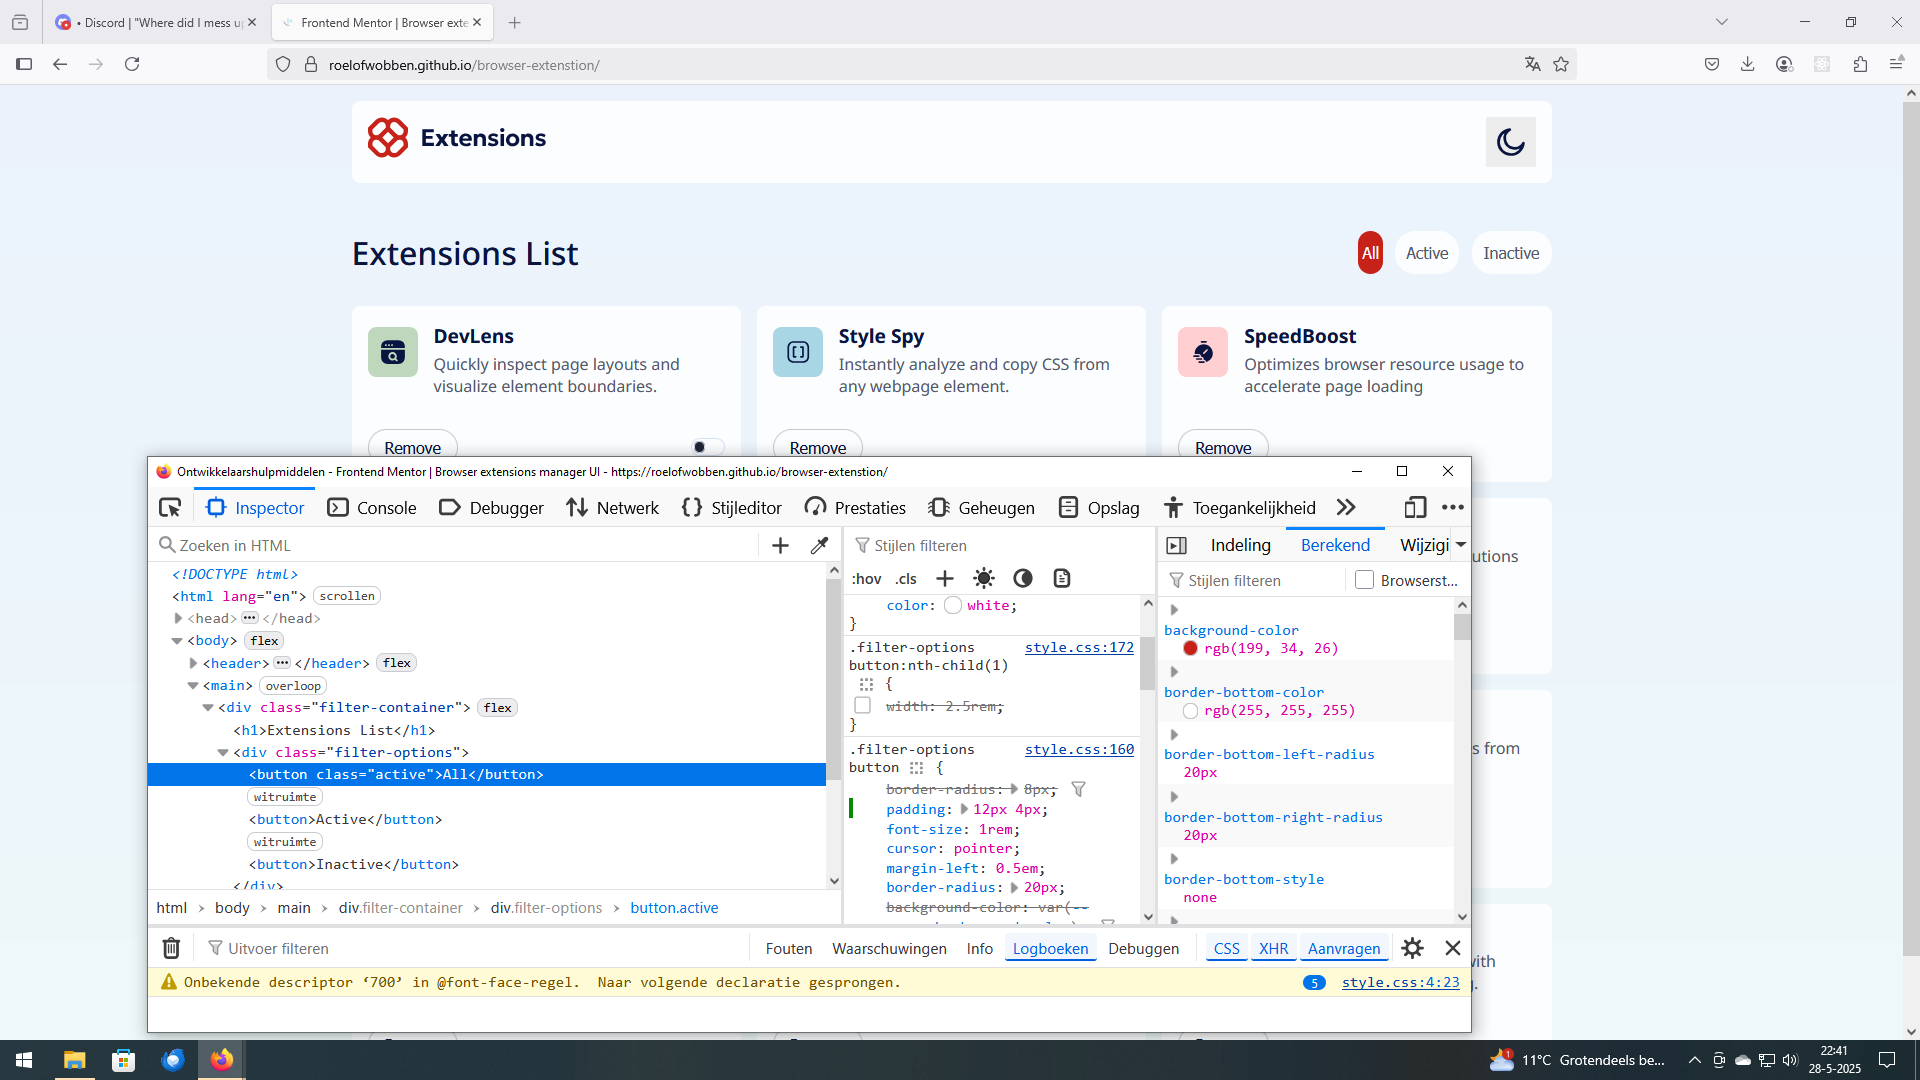Toggle dark color scheme simulation icon
Image resolution: width=1920 pixels, height=1080 pixels.
tap(1022, 579)
